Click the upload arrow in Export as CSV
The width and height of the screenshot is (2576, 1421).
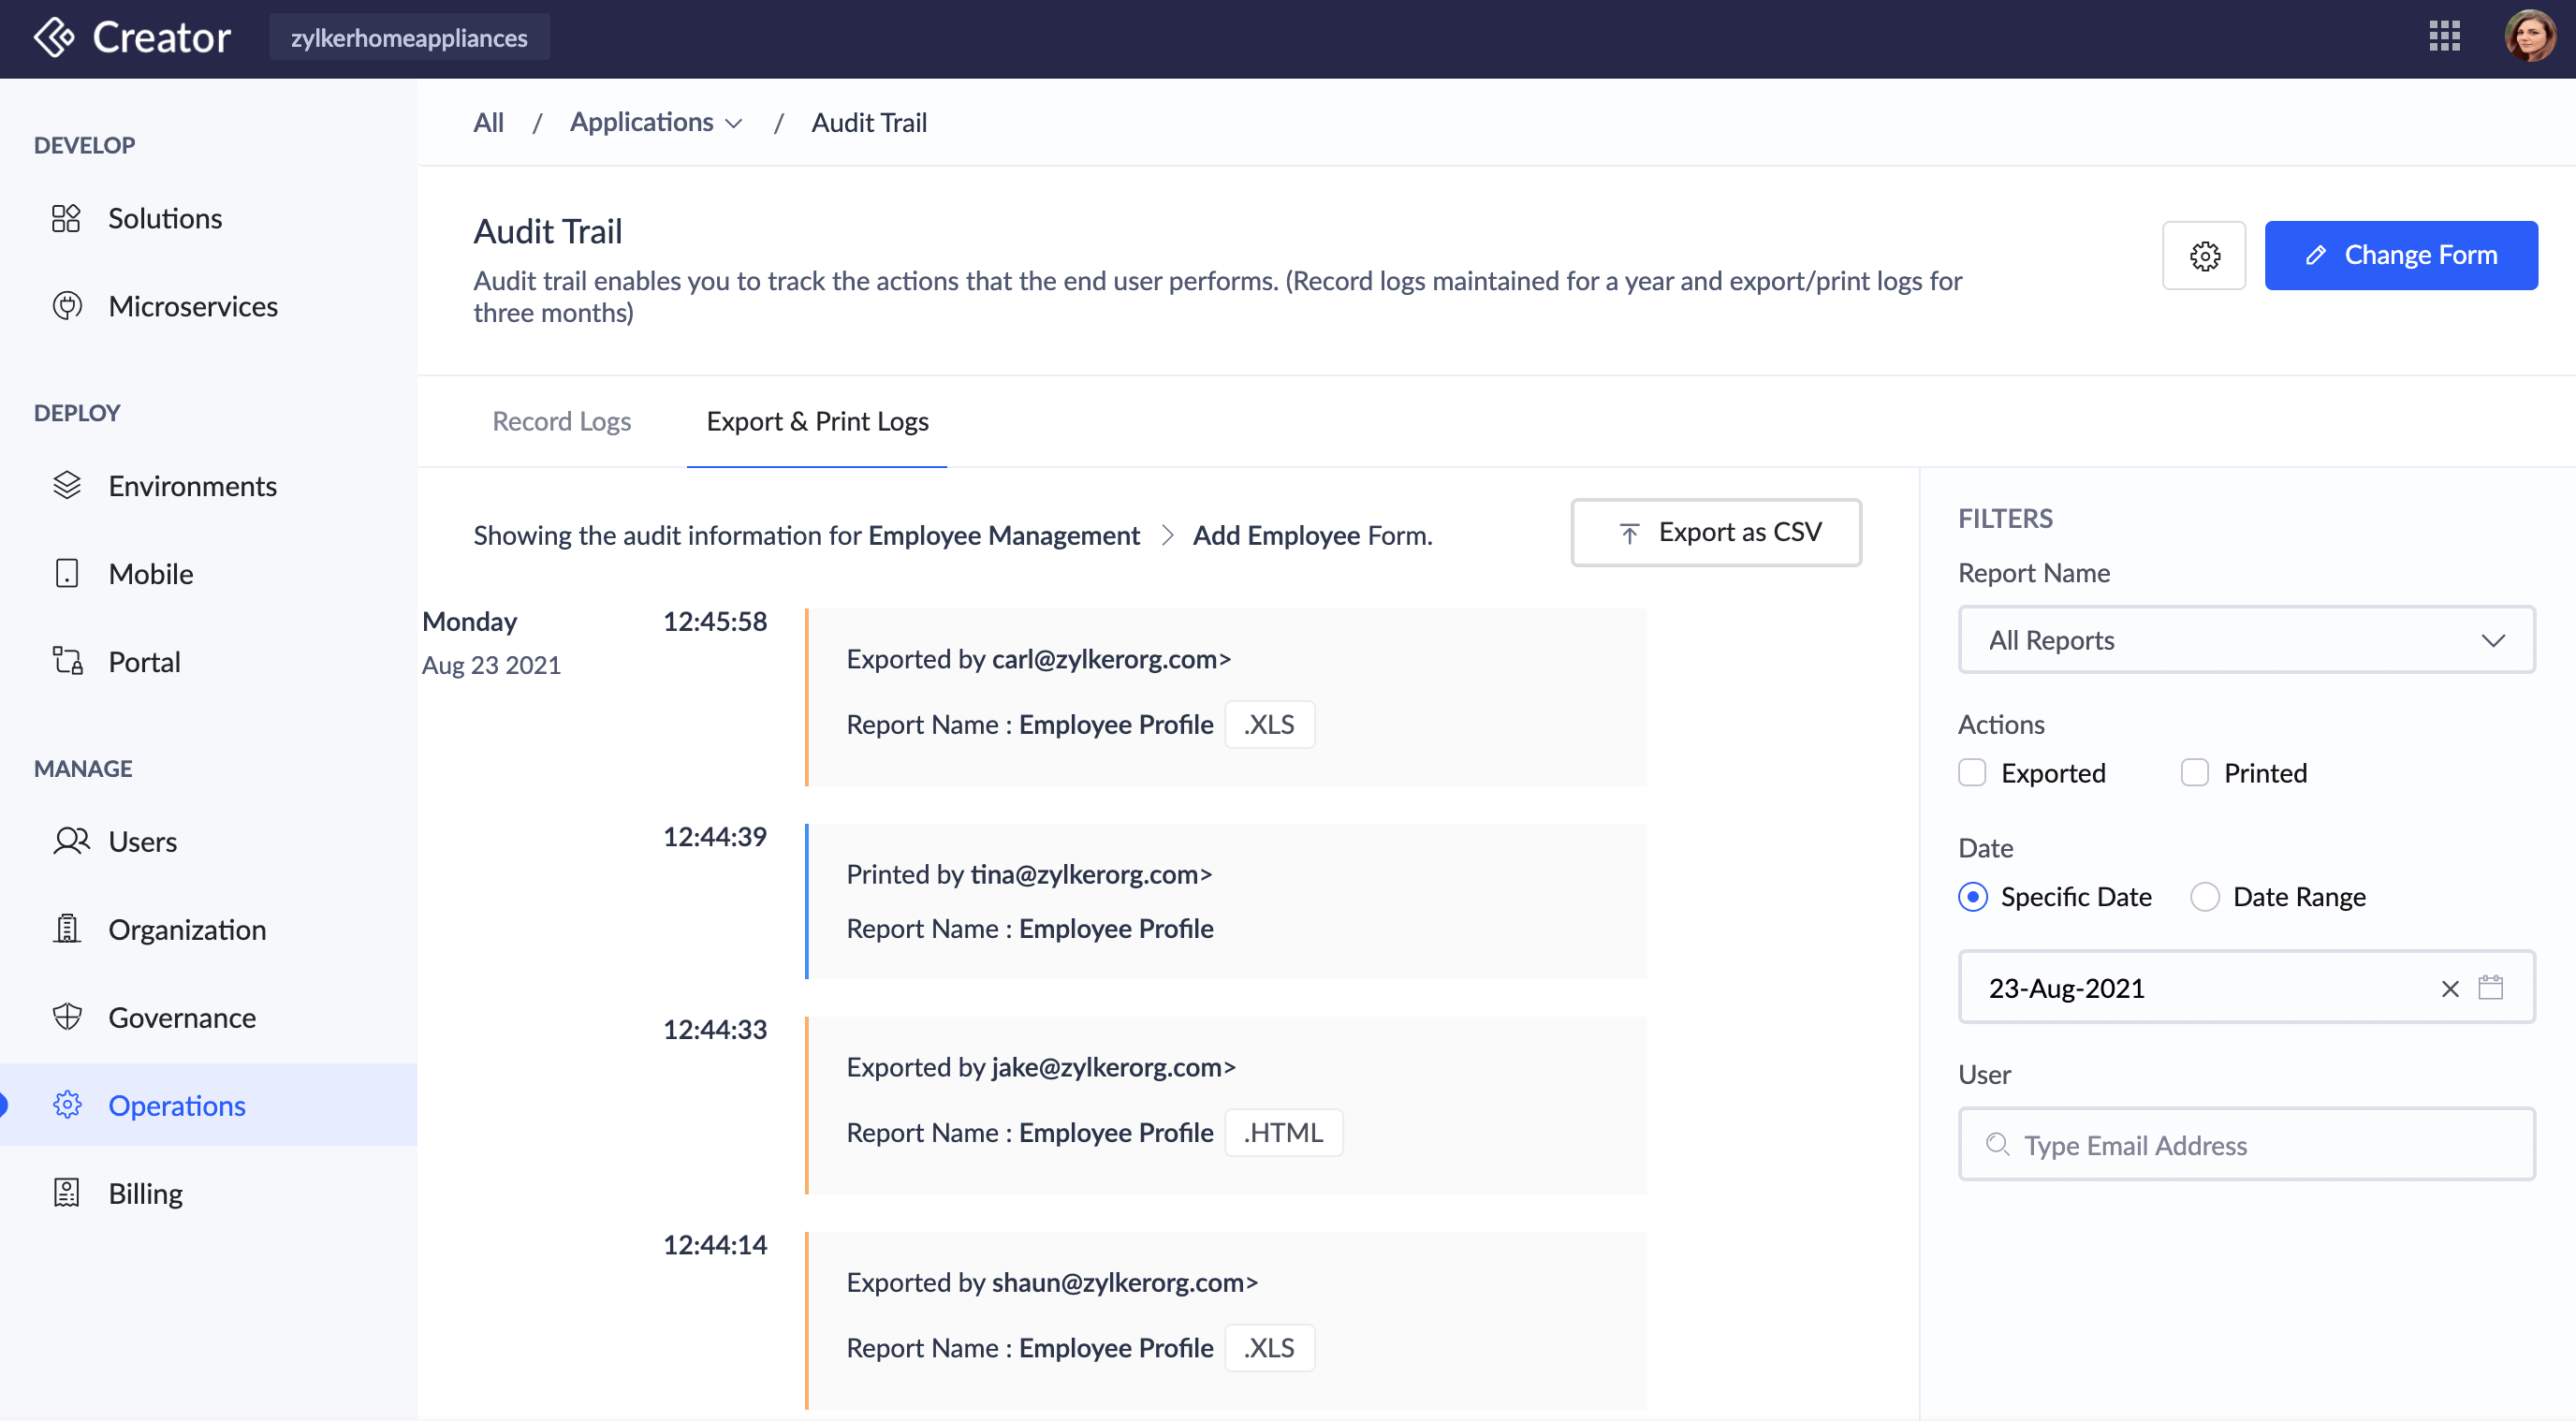[1629, 534]
